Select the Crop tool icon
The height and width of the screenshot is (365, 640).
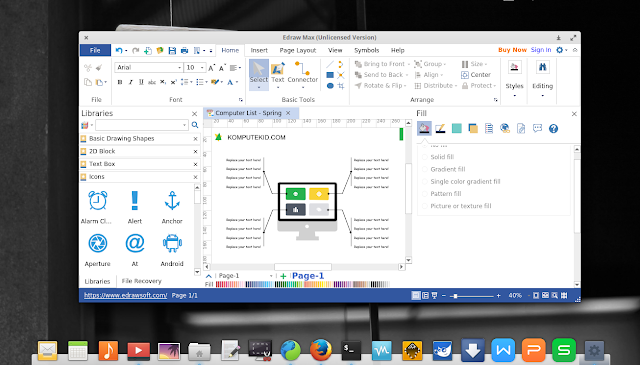click(x=341, y=86)
